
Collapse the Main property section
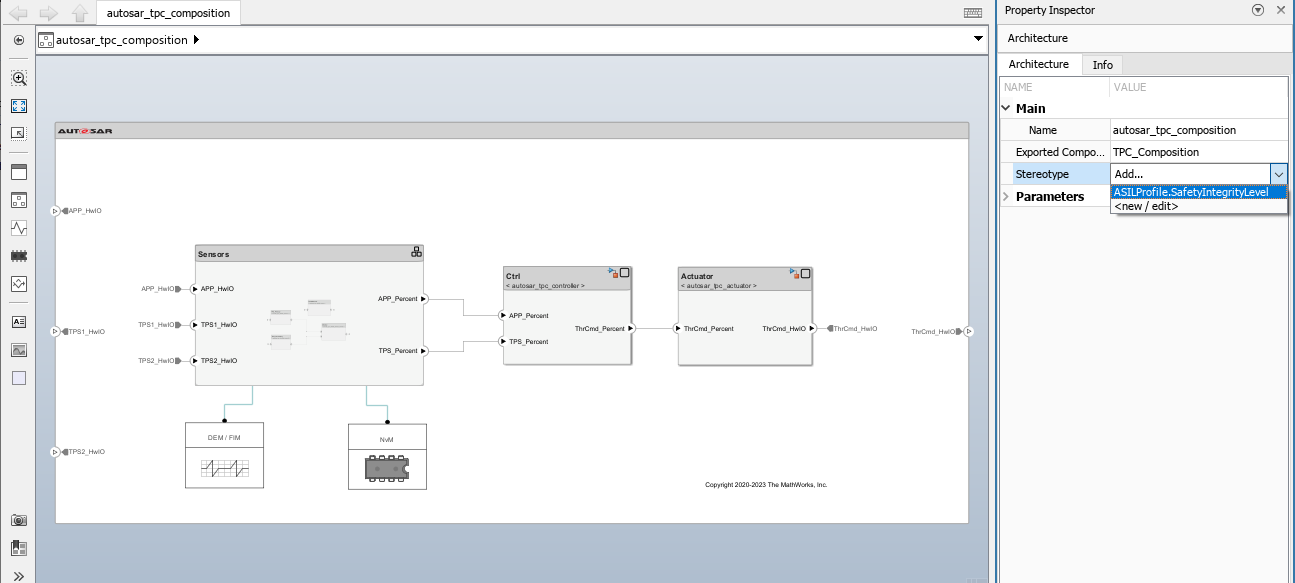pos(1006,108)
